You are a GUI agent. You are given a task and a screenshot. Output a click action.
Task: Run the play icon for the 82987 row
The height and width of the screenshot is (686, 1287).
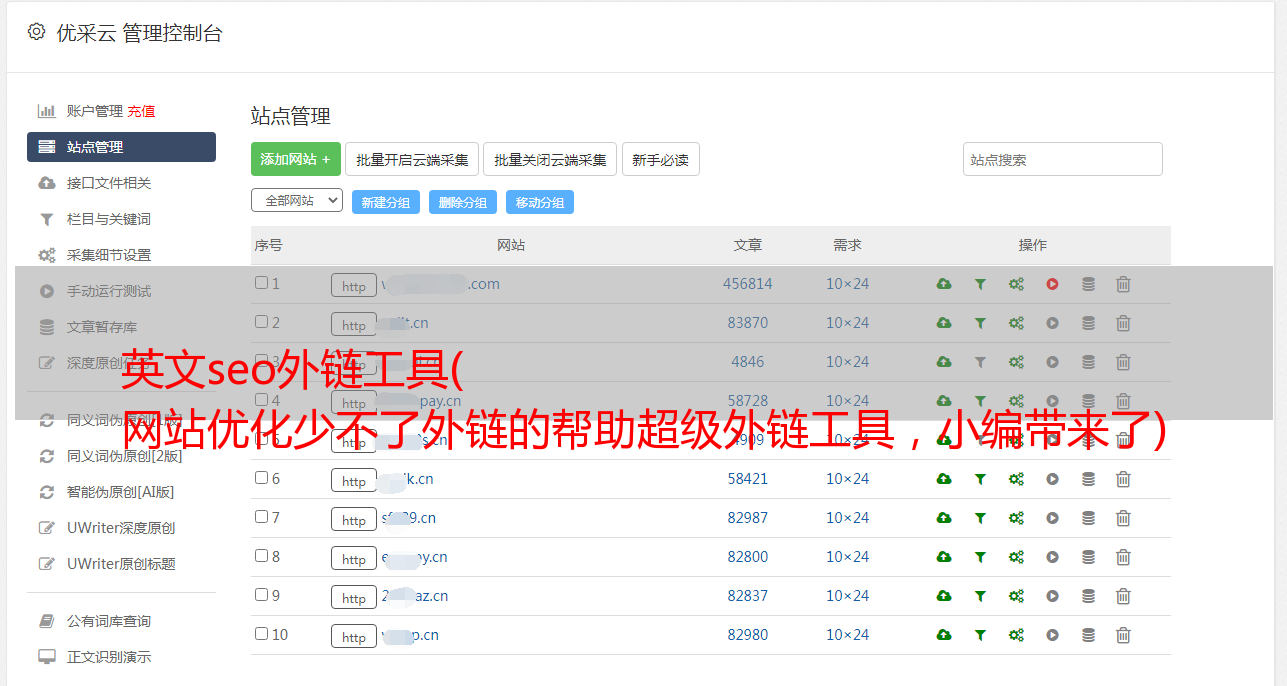click(x=1052, y=518)
